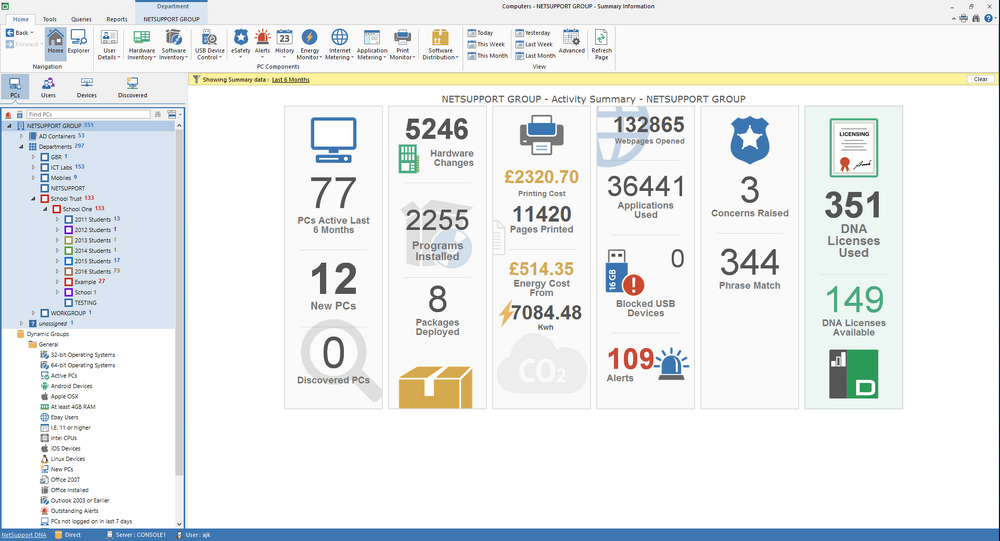Collapse the School Trust node
Image resolution: width=1000 pixels, height=541 pixels.
click(34, 198)
